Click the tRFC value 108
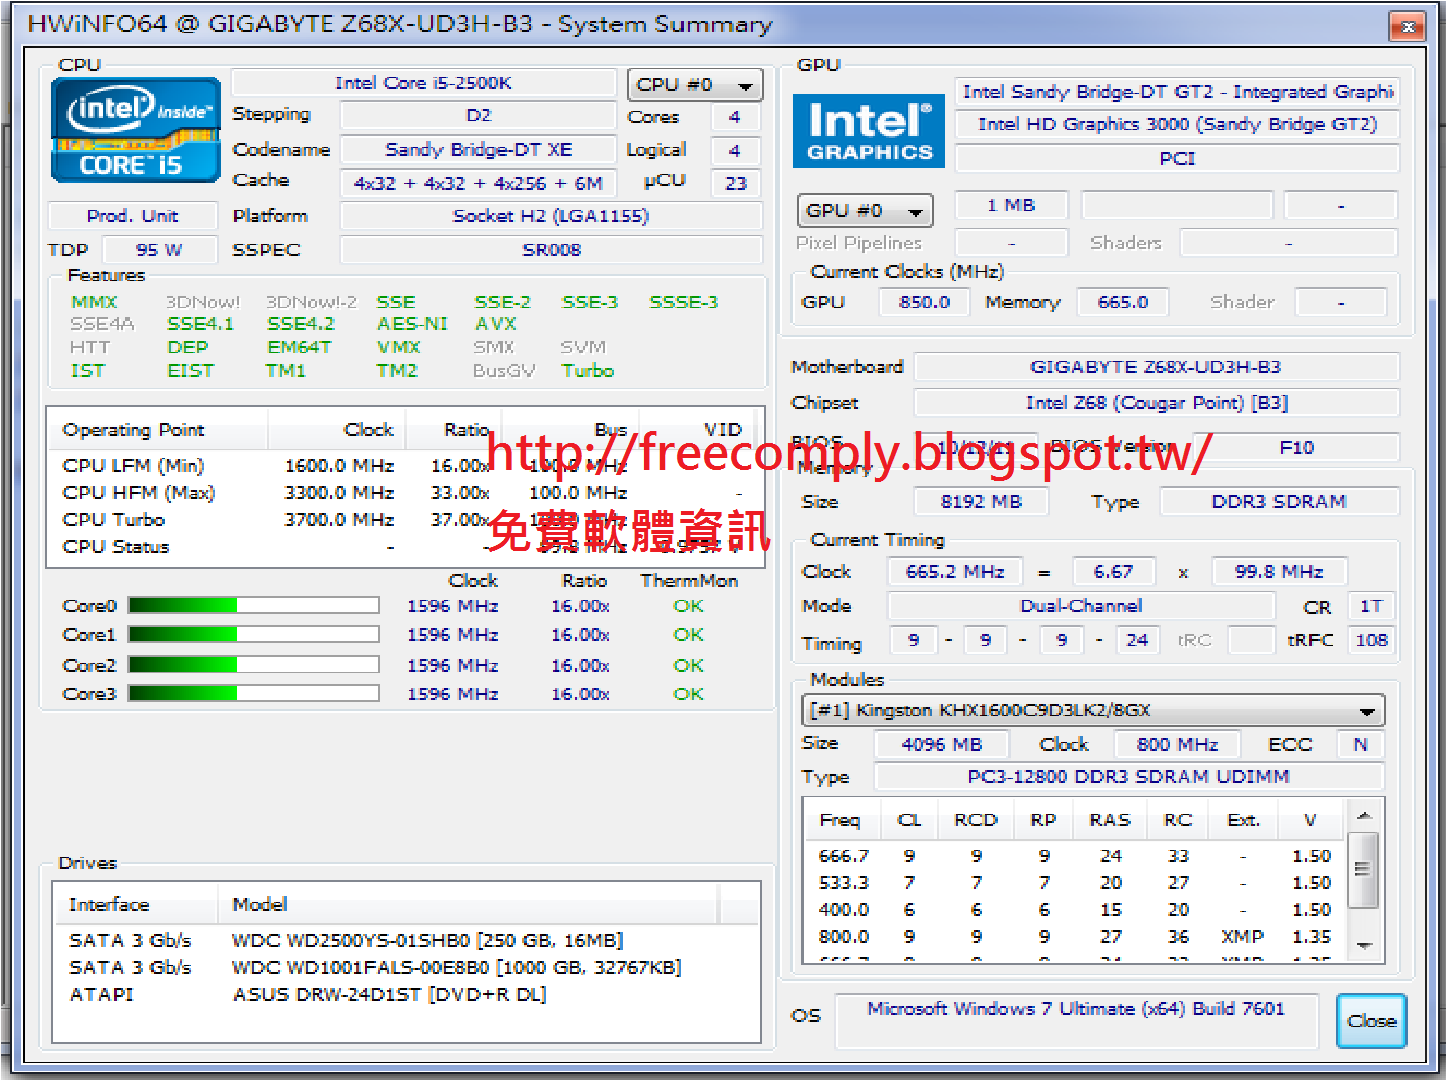The height and width of the screenshot is (1080, 1446). pyautogui.click(x=1371, y=640)
